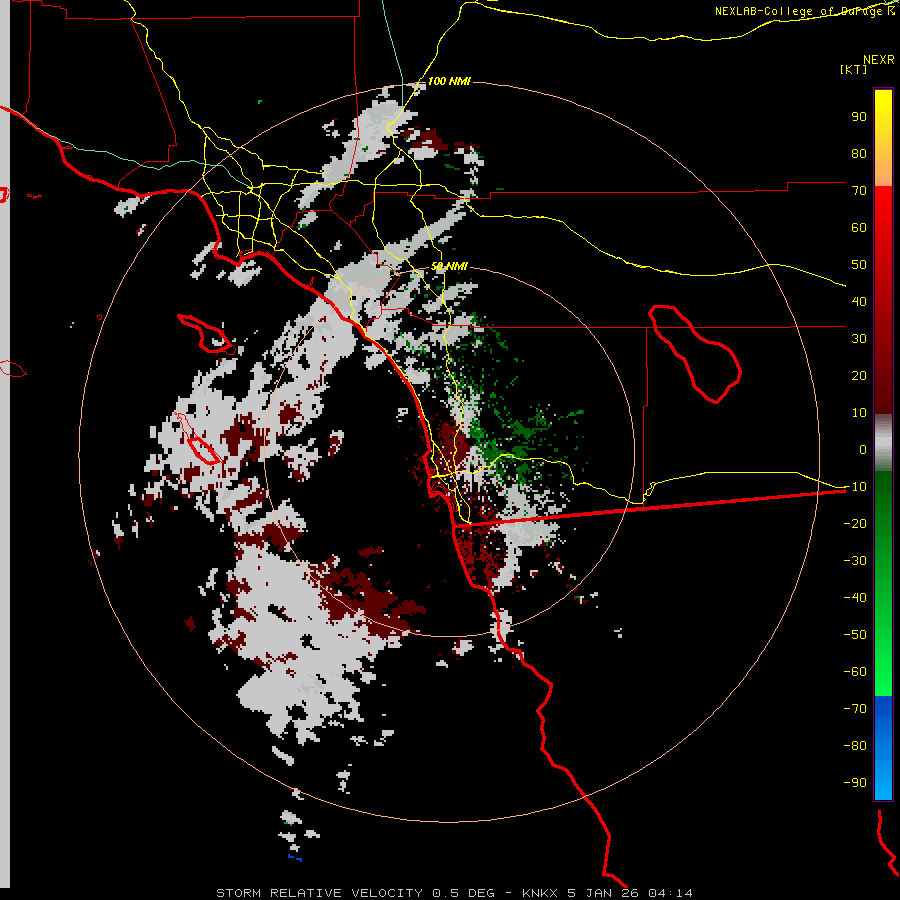Click the 04:14 timestamp in caption
This screenshot has height=900, width=900.
click(x=668, y=893)
